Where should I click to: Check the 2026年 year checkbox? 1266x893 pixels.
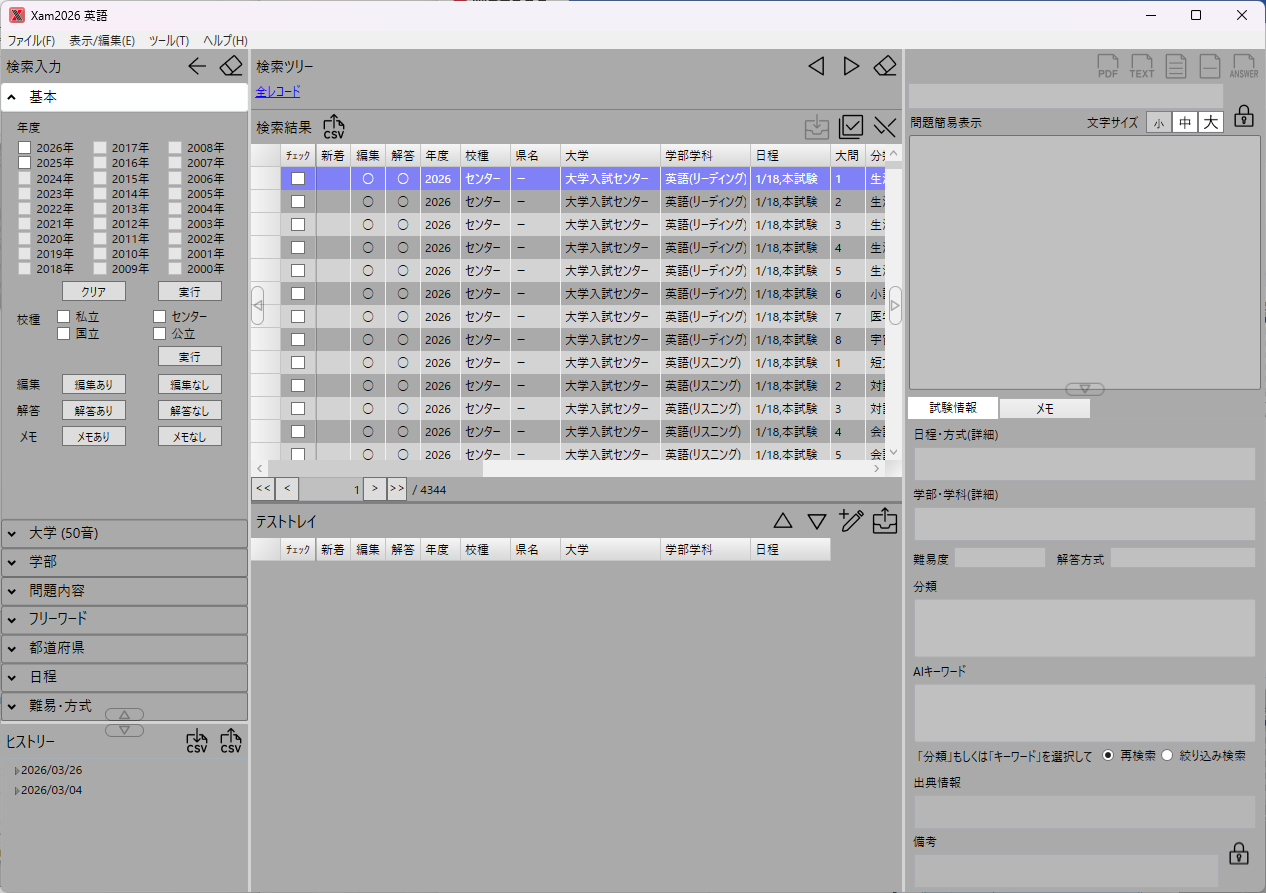(25, 148)
